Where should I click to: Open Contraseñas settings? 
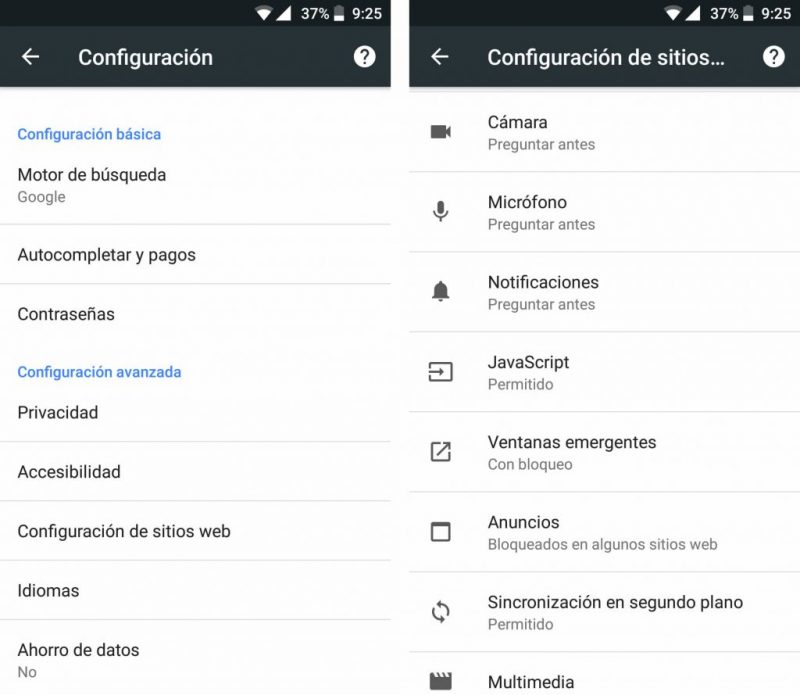(x=195, y=314)
